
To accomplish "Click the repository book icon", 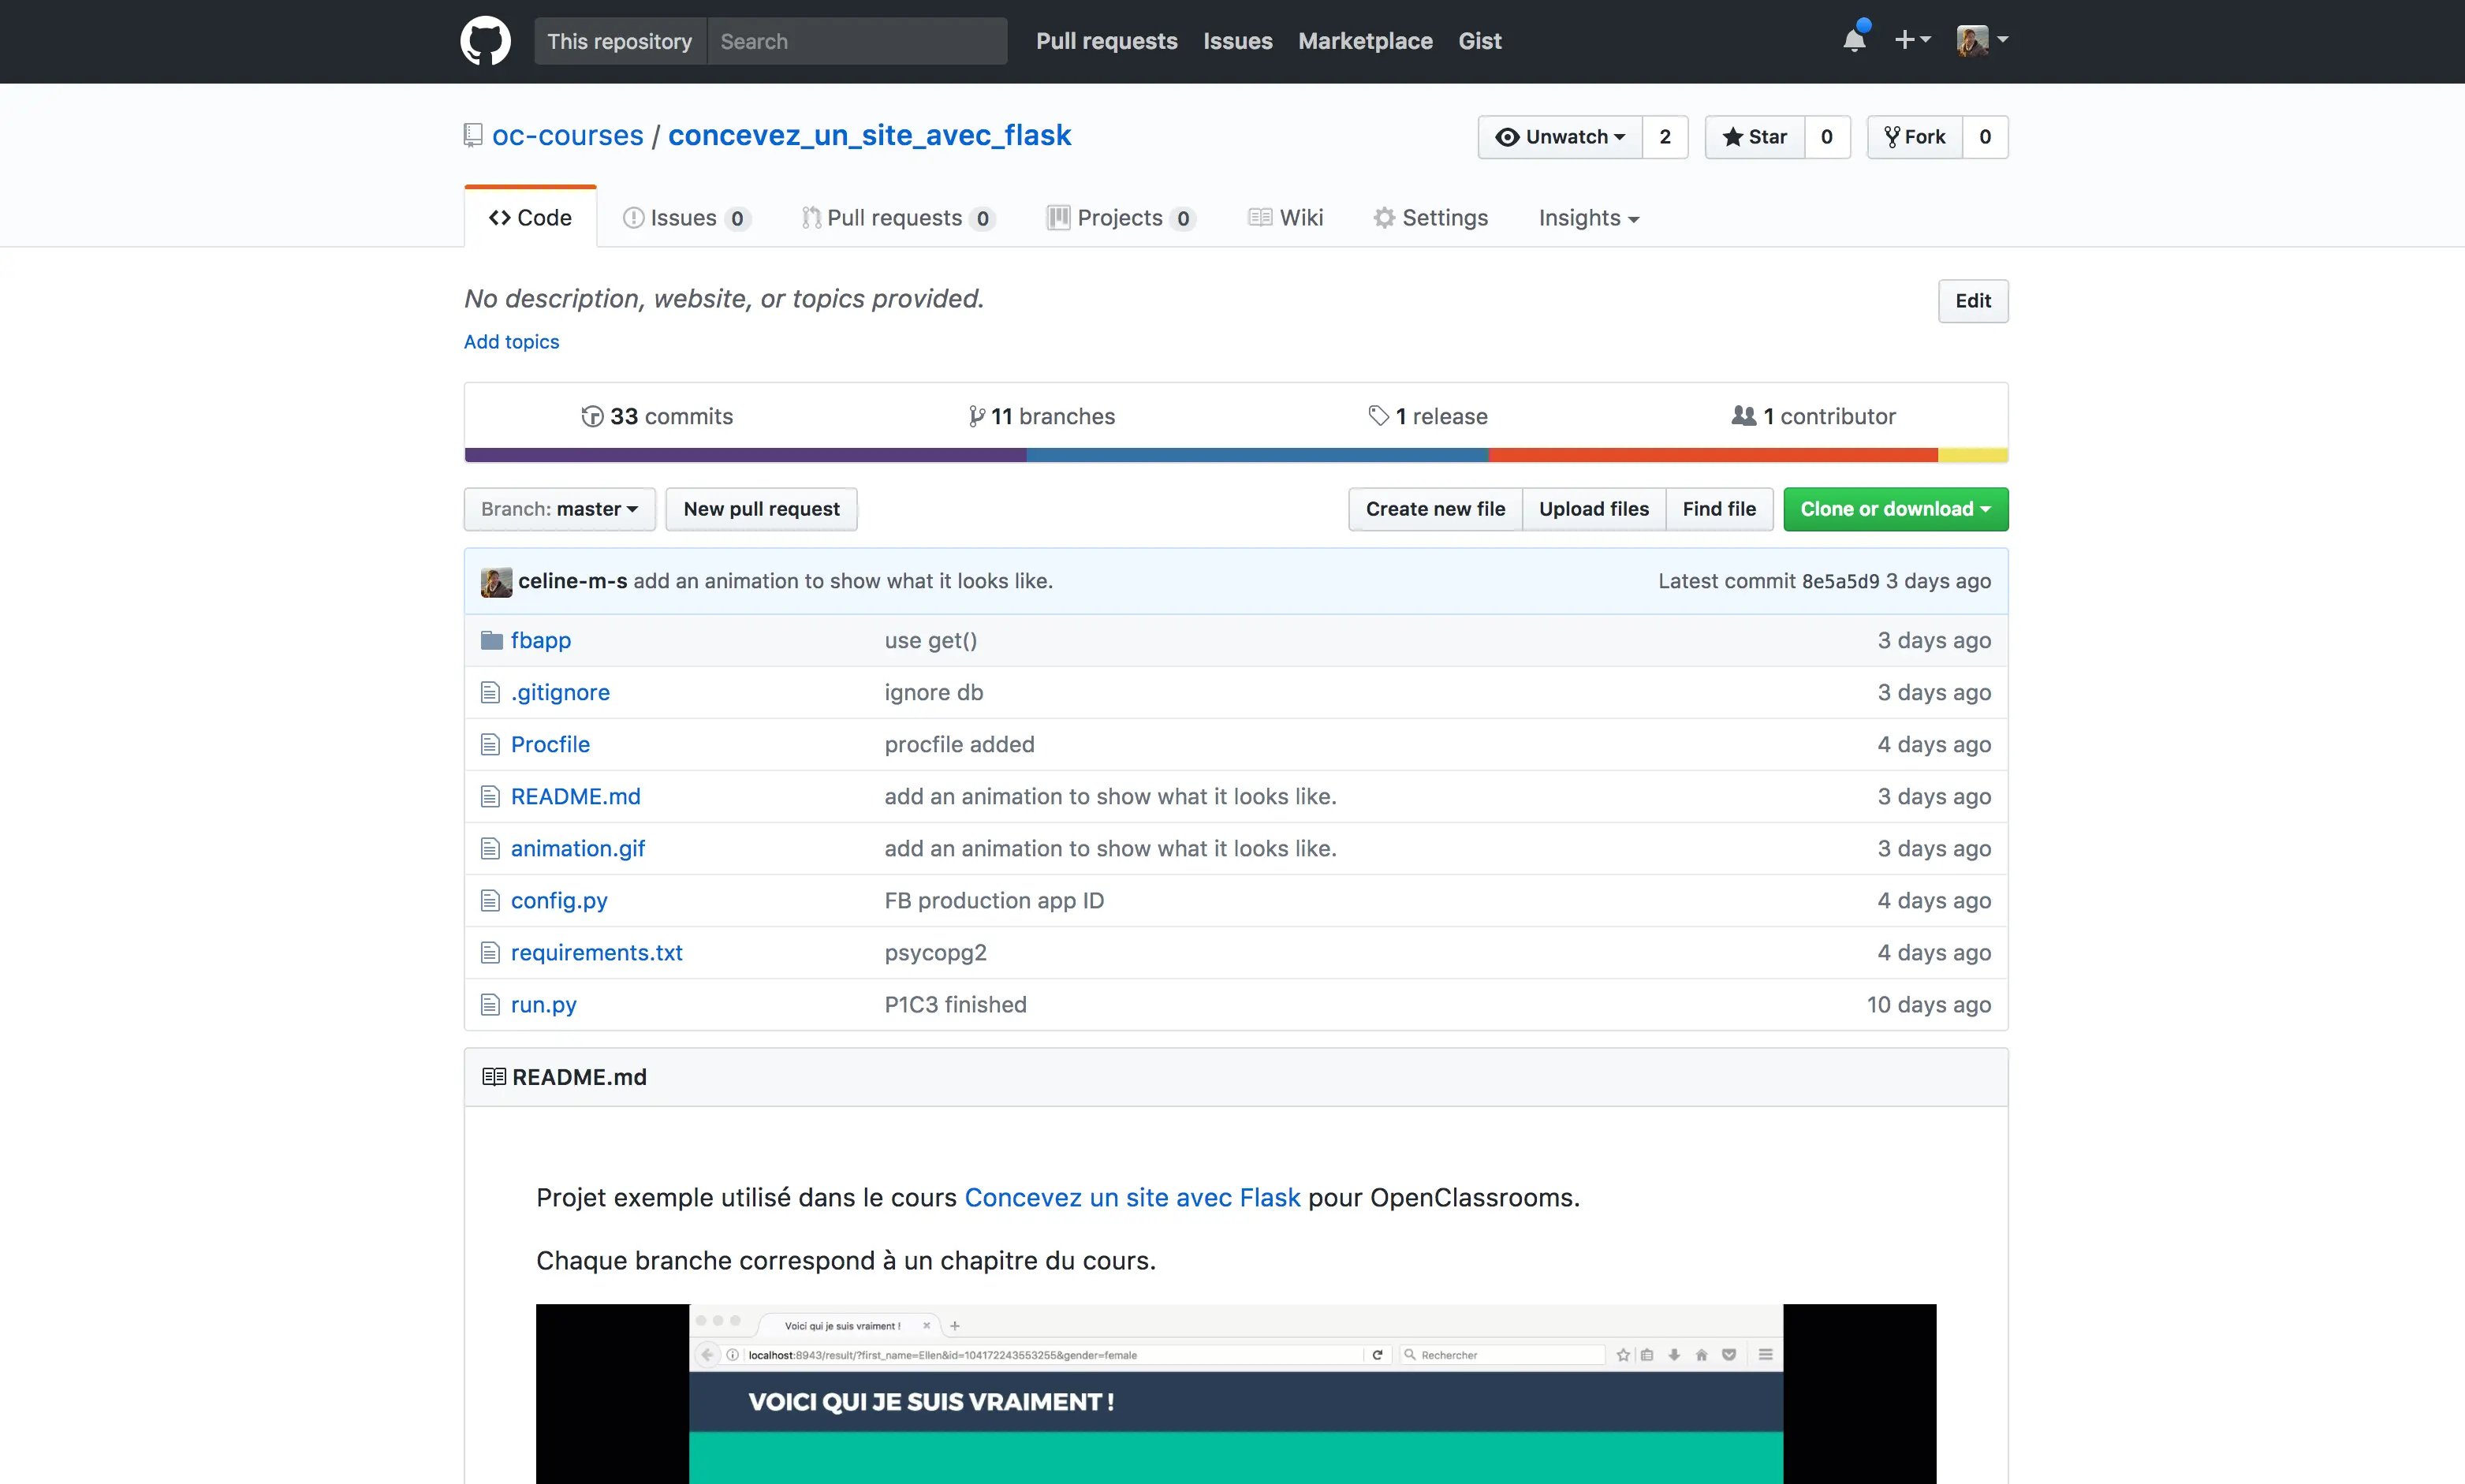I will 473,136.
